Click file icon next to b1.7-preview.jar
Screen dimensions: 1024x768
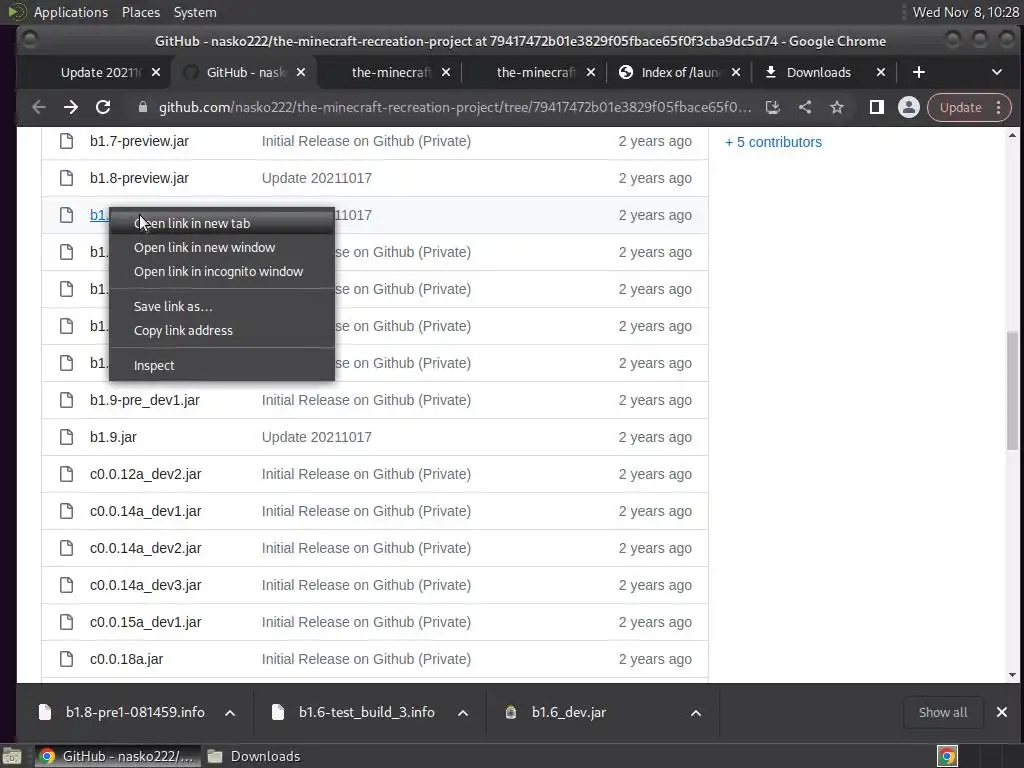coord(67,141)
